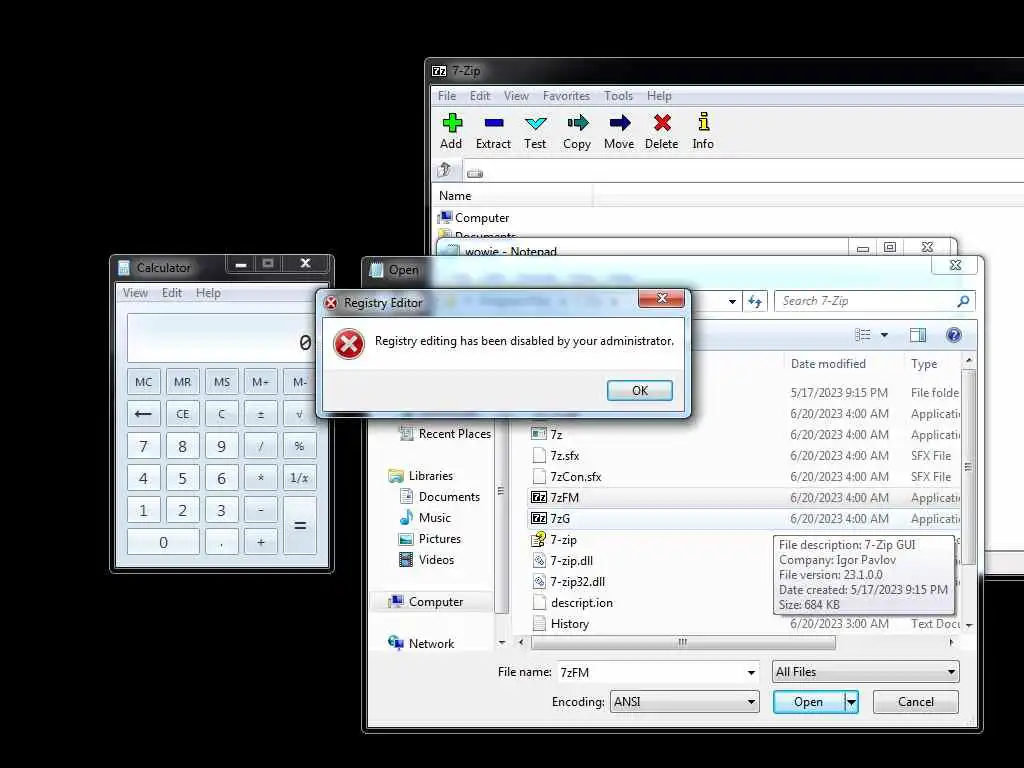Toggle the preview pane in Open dialog
The height and width of the screenshot is (768, 1024).
click(x=918, y=335)
